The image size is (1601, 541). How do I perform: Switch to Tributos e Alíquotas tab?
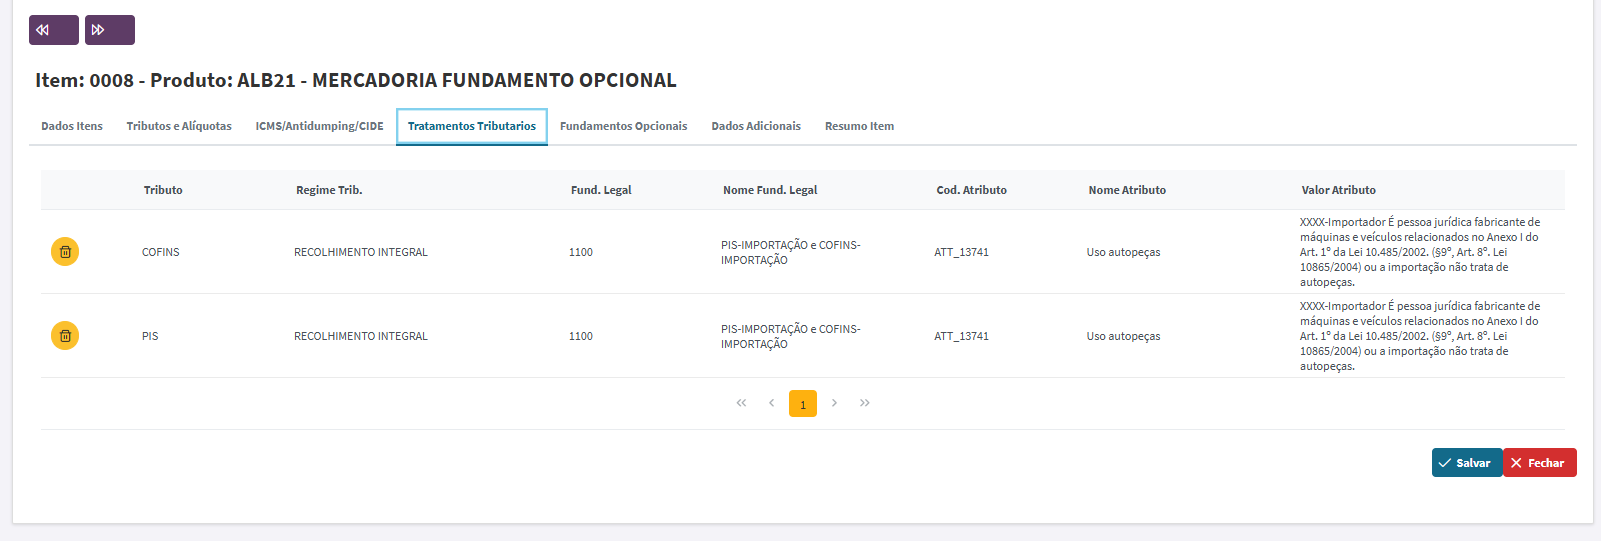(x=179, y=126)
